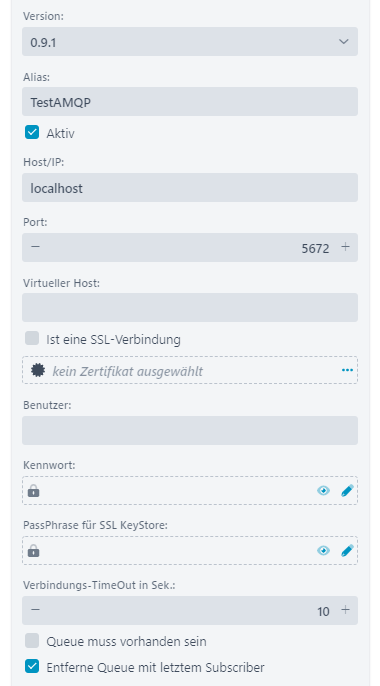Increase the Port value with the plus
This screenshot has width=380, height=686.
point(345,247)
